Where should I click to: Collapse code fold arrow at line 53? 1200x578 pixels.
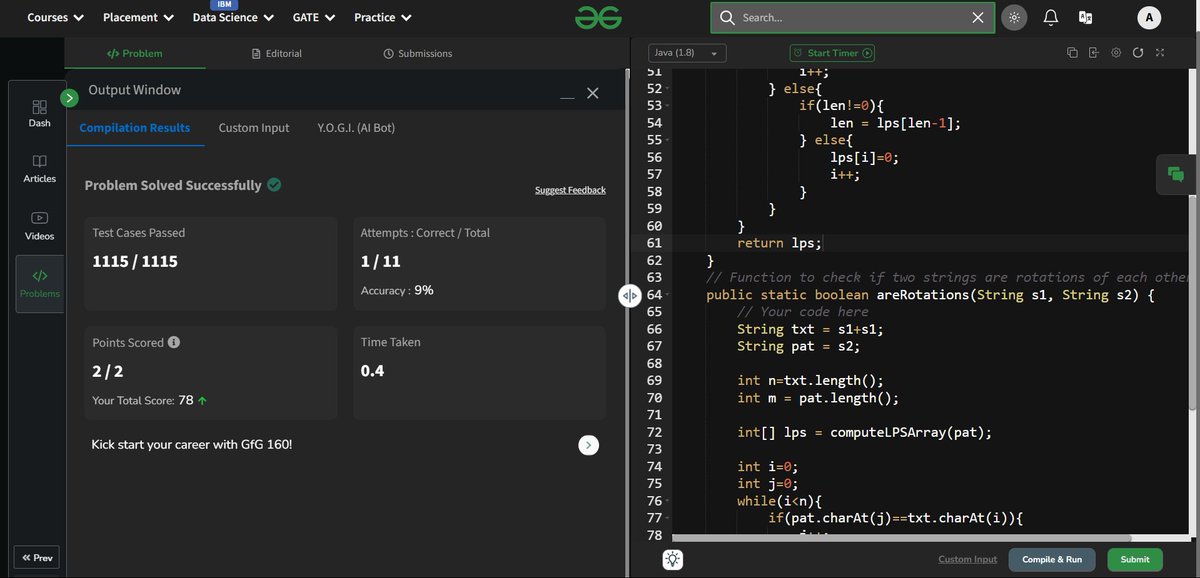[667, 105]
